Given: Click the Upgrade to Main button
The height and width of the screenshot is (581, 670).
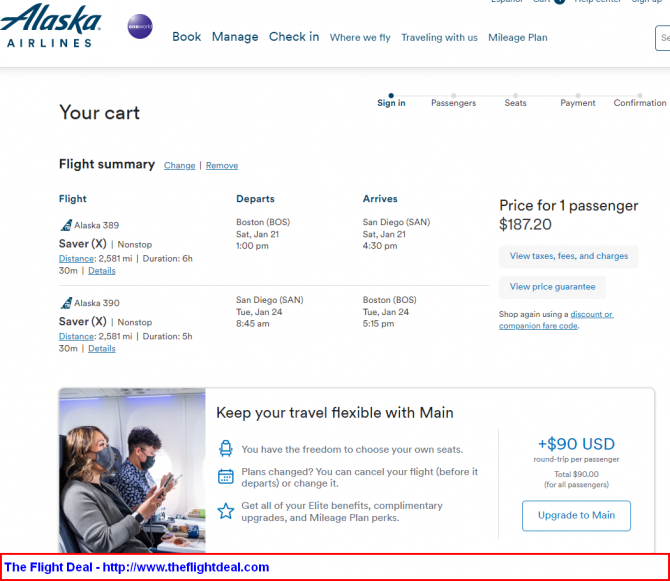Looking at the screenshot, I should (576, 515).
